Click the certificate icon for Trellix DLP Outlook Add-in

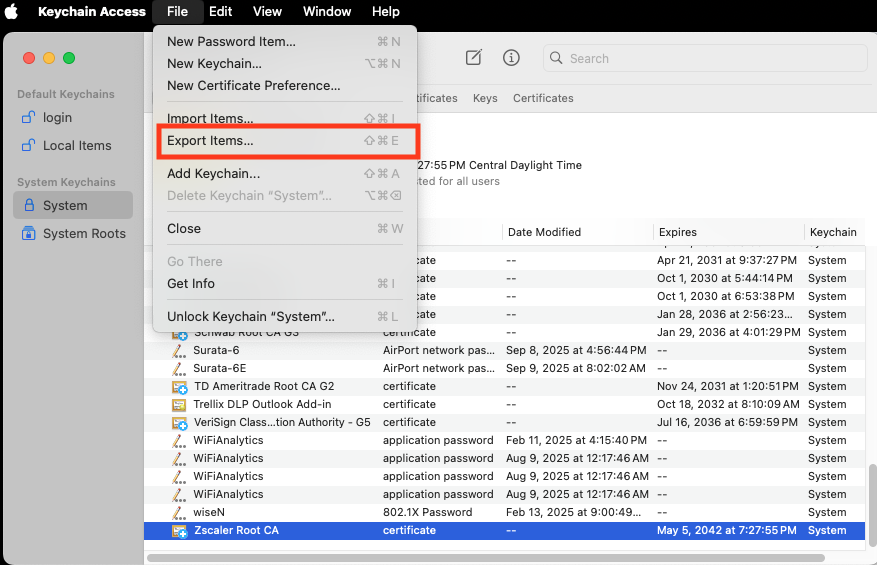point(179,404)
